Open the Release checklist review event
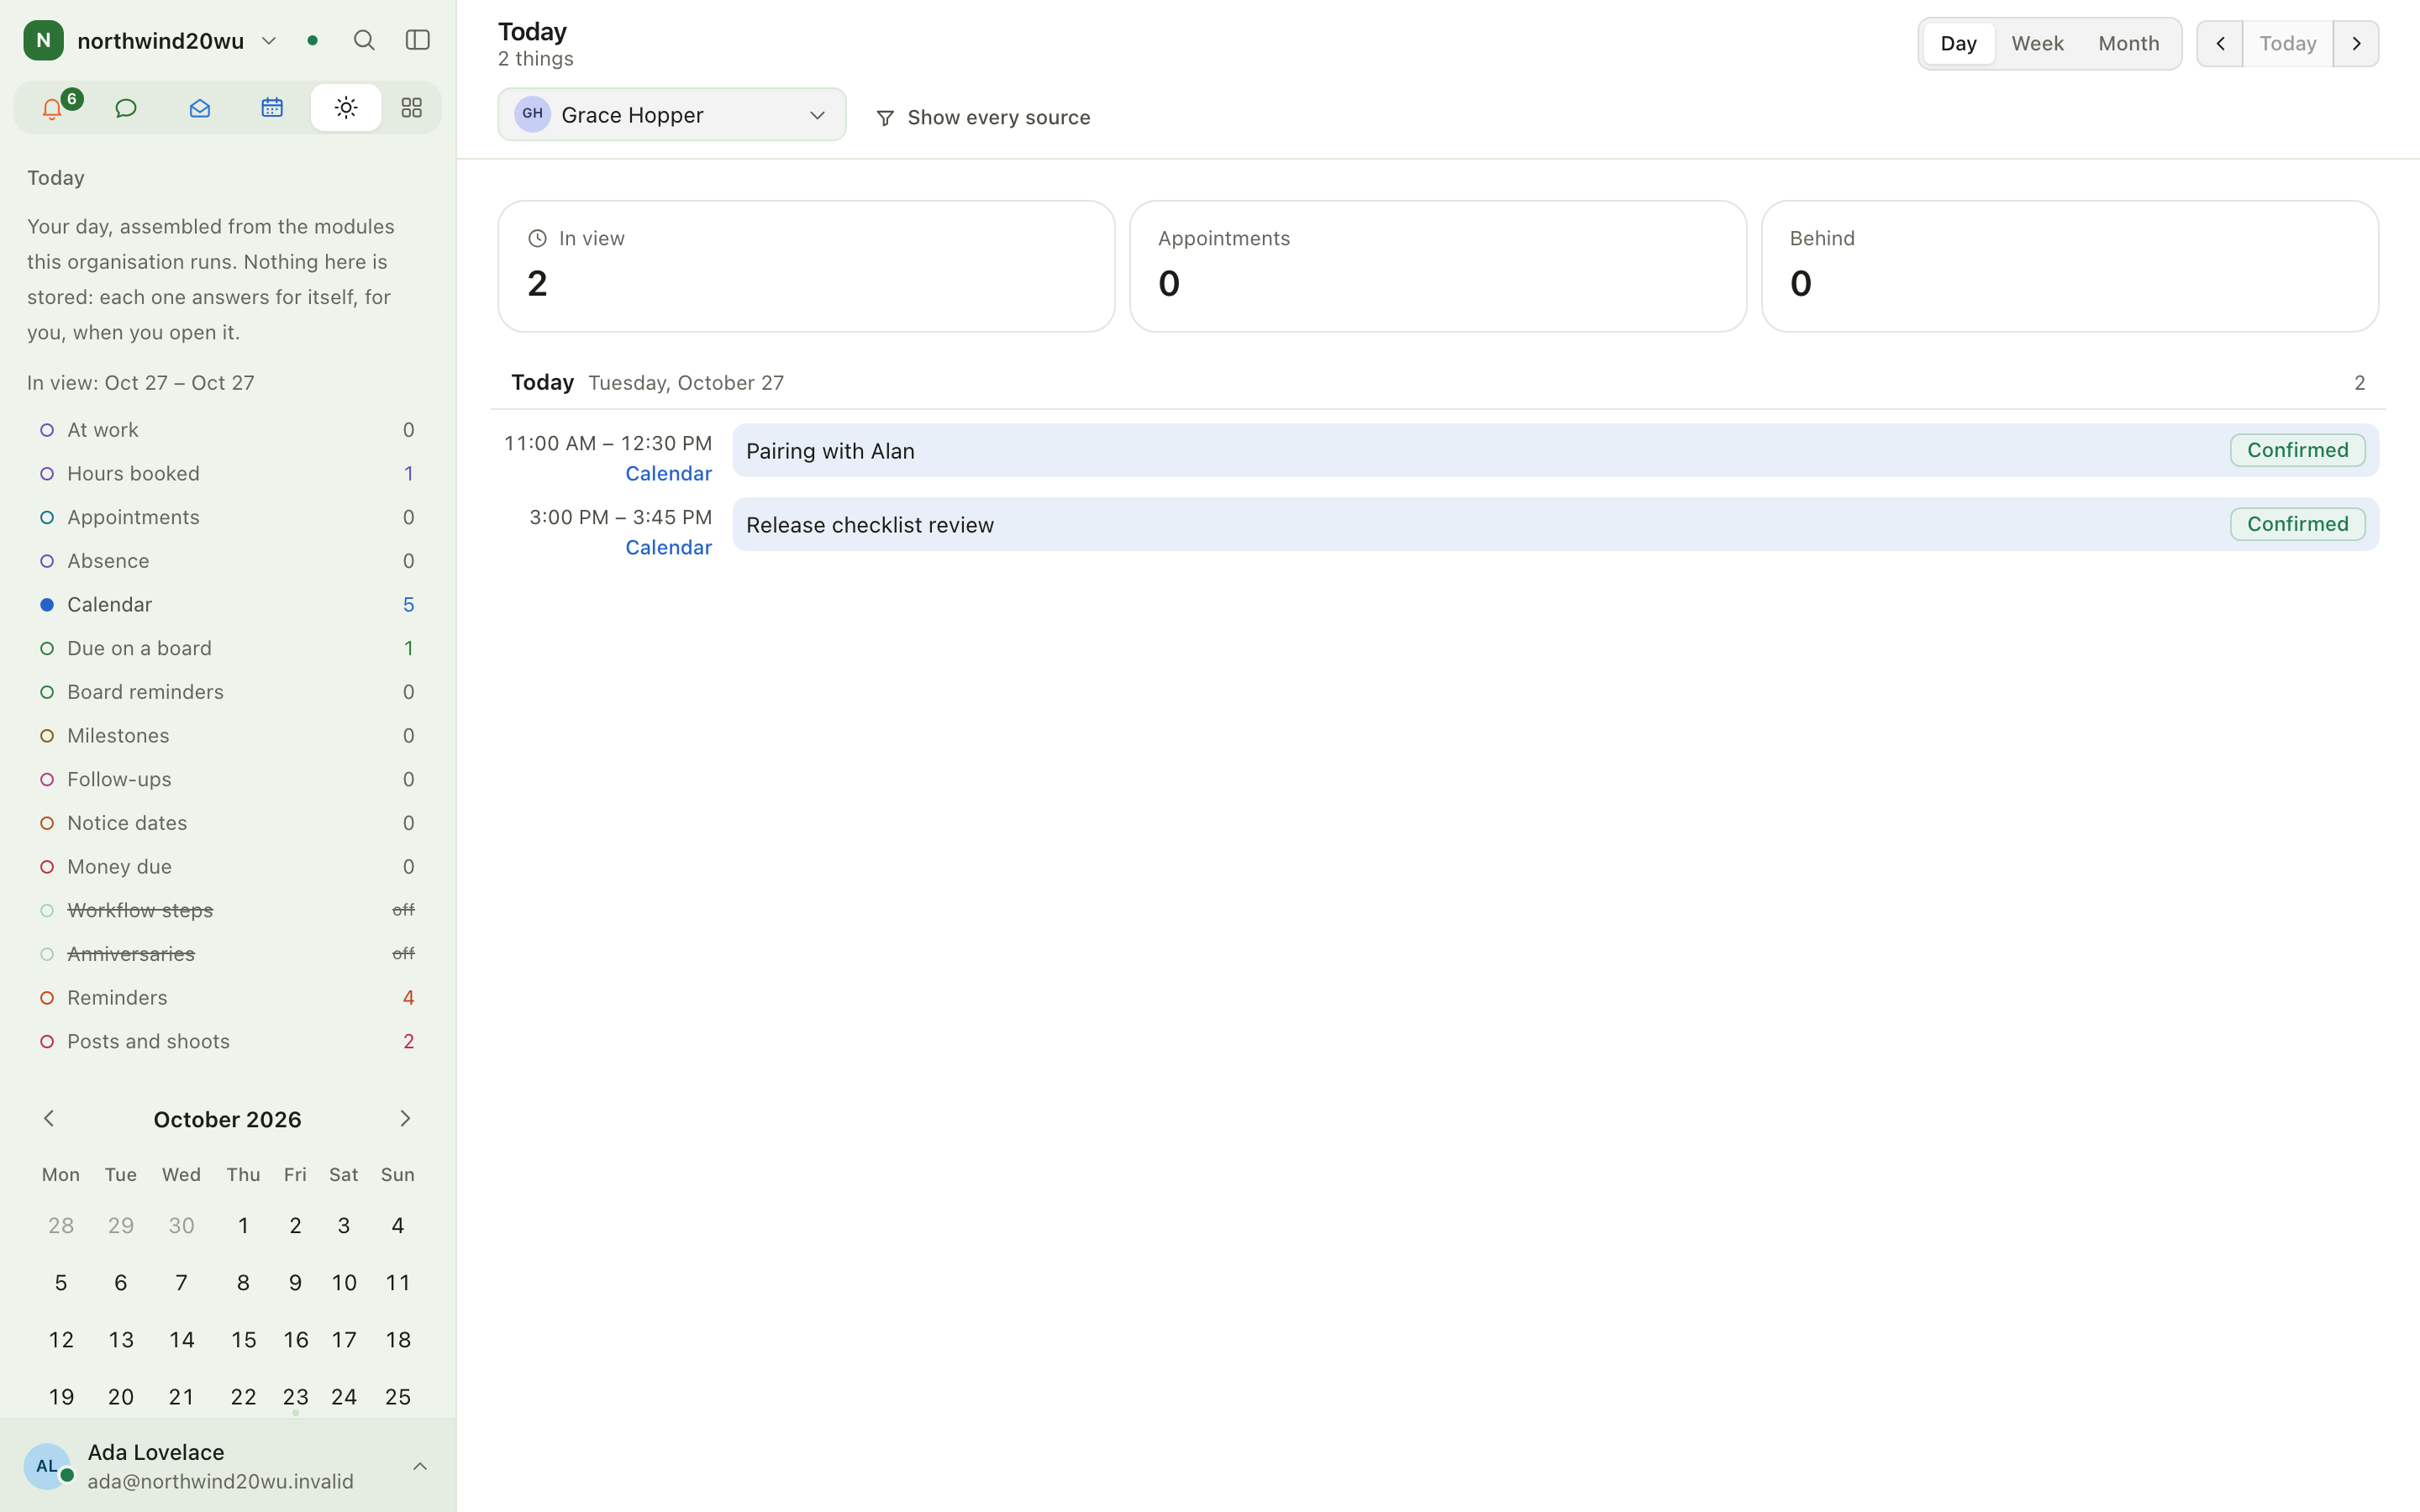The height and width of the screenshot is (1512, 2420). [1555, 525]
